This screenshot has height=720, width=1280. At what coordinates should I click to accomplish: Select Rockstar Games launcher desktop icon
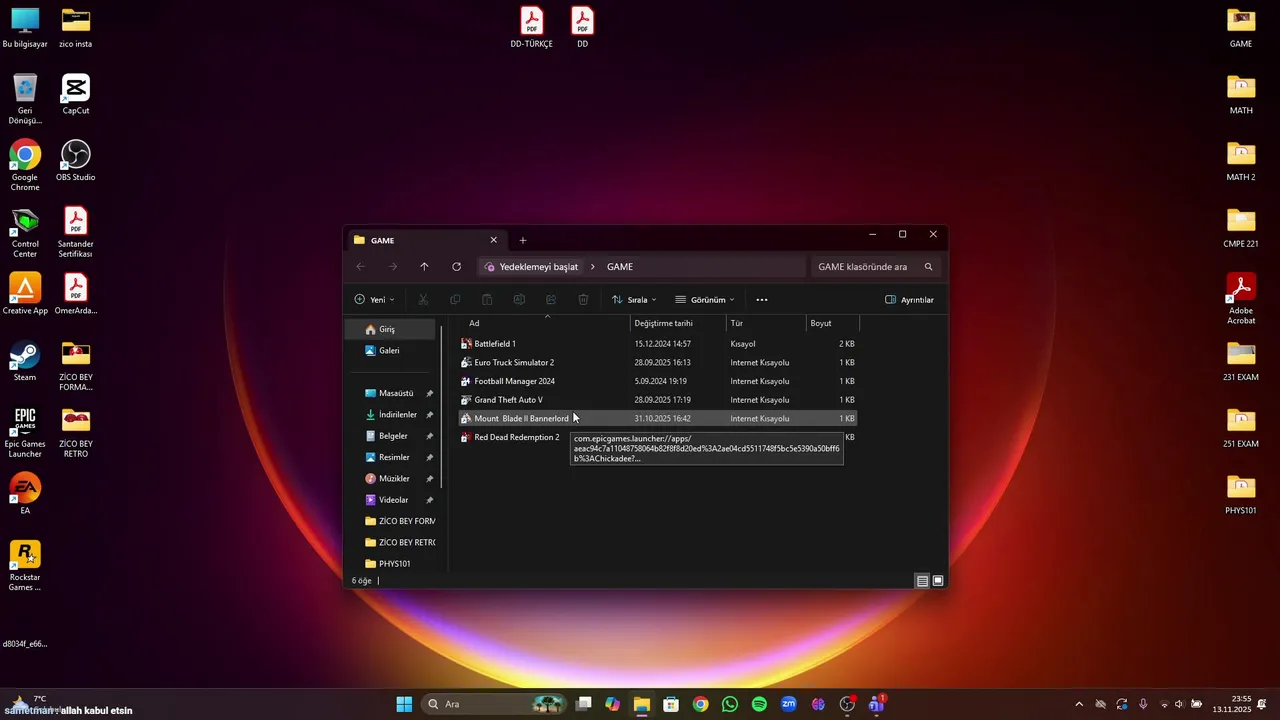(25, 566)
